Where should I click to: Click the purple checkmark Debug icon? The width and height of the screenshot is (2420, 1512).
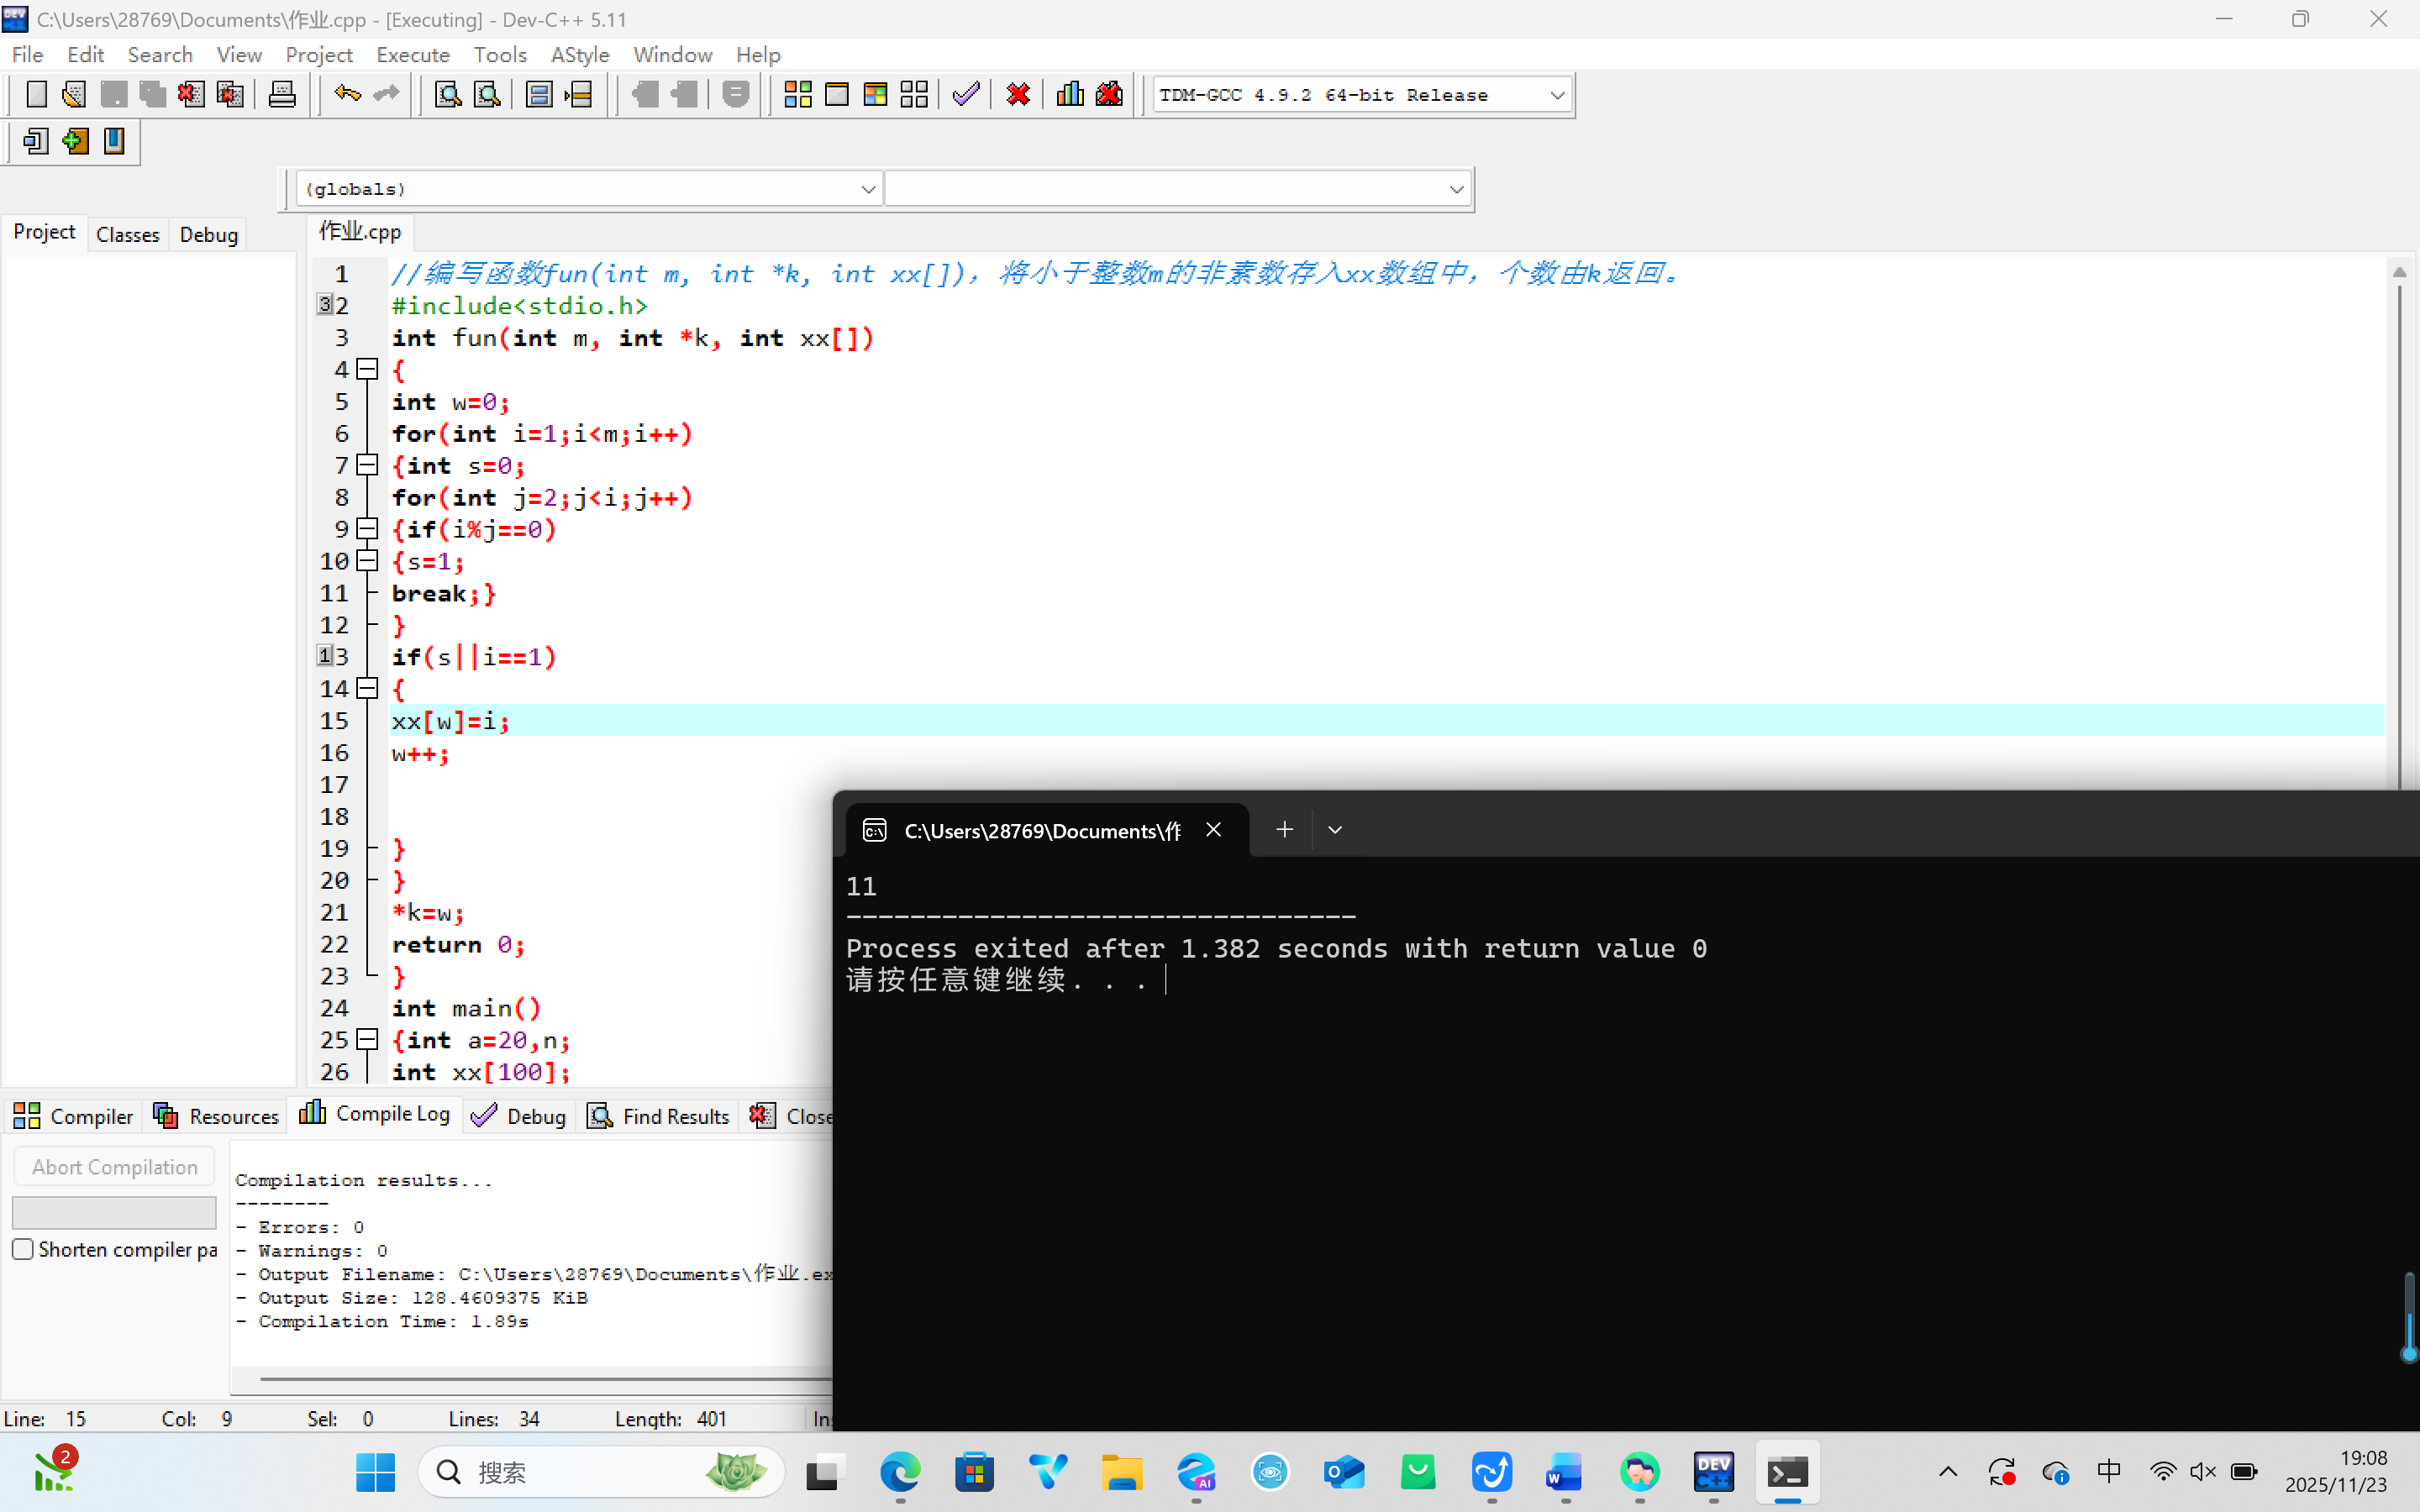(965, 95)
